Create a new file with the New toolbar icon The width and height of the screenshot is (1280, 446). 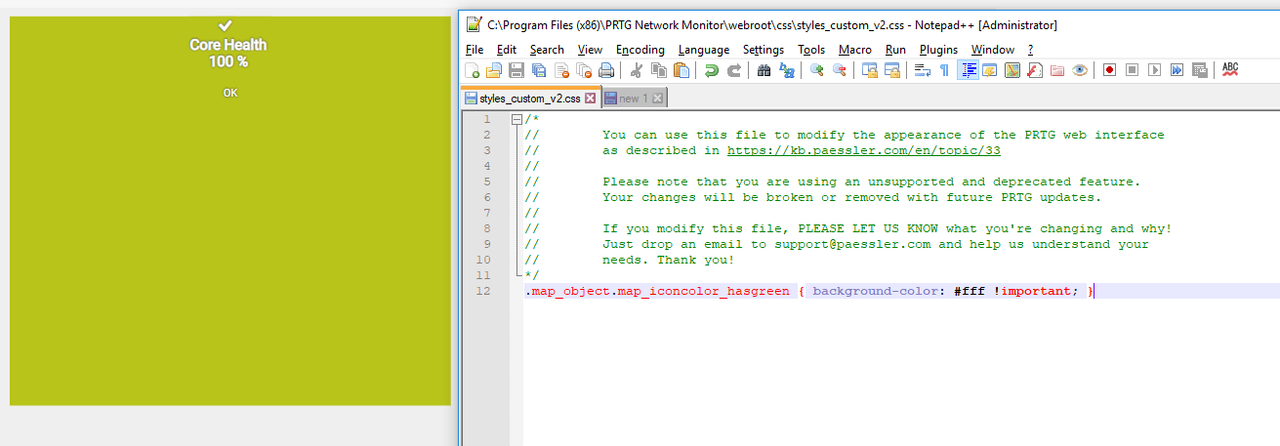tap(473, 70)
